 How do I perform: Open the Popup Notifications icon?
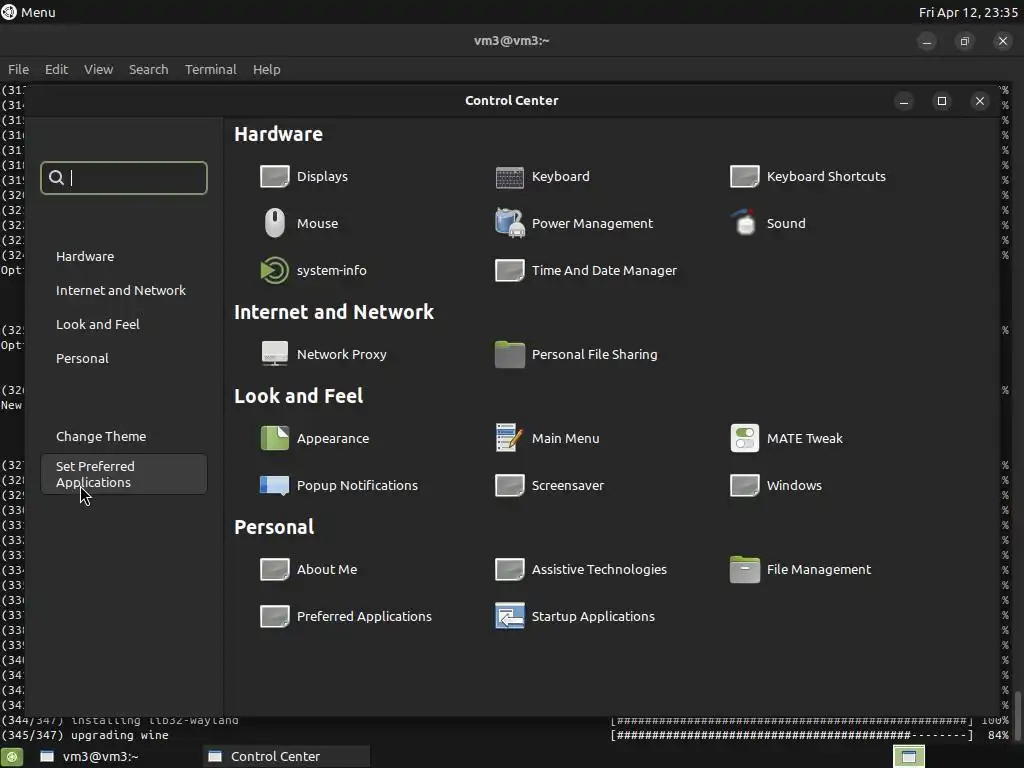pyautogui.click(x=274, y=485)
